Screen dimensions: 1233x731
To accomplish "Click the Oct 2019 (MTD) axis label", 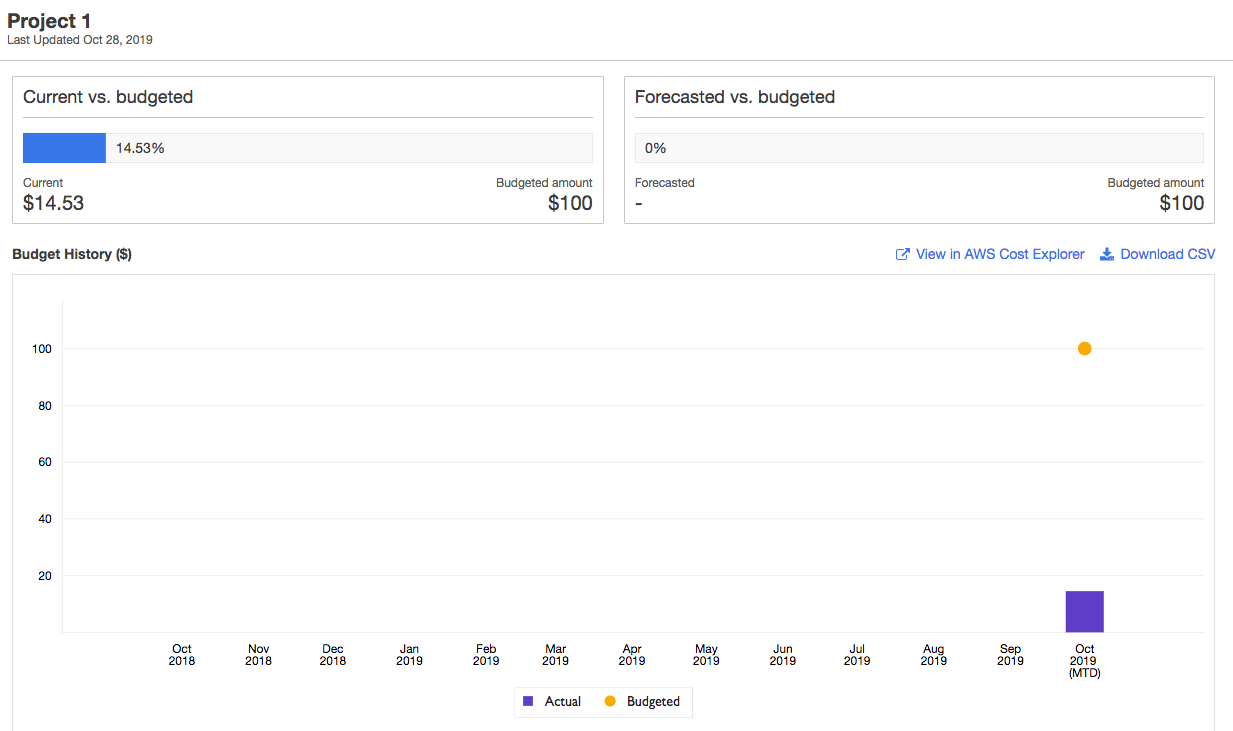I will click(x=1084, y=661).
